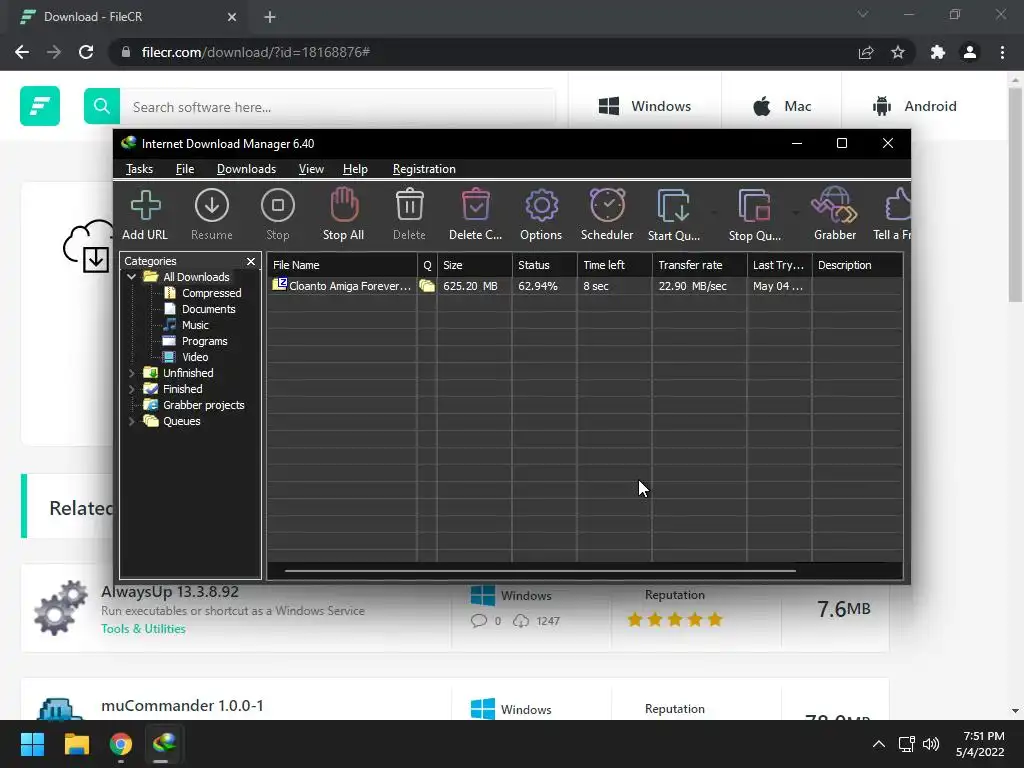Open the Mac section on FileCR
The width and height of the screenshot is (1024, 768).
782,106
